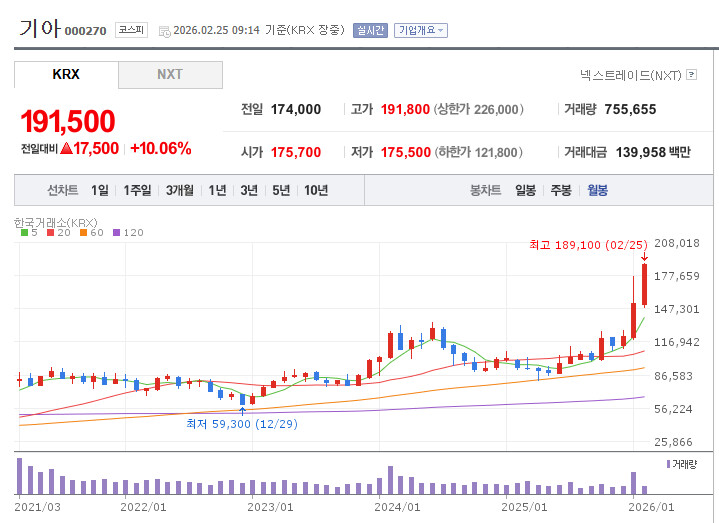
Task: Click the orange 60 moving-average legend swatch
Action: 83,232
